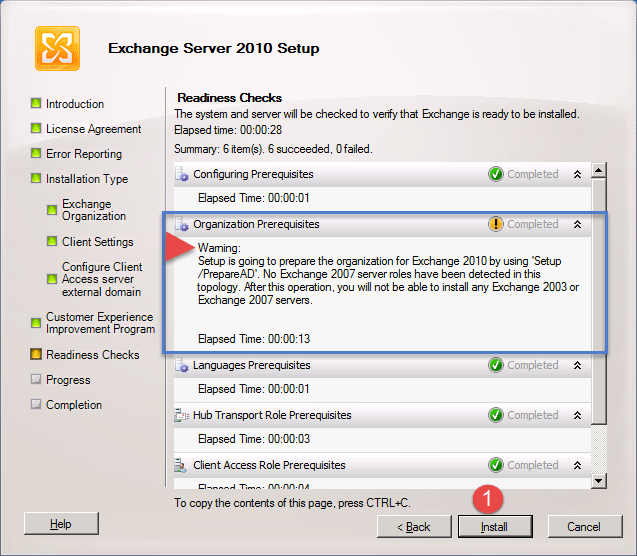Screen dimensions: 637x556
Task: Click the green License Agreement step indicator
Action: 36,128
